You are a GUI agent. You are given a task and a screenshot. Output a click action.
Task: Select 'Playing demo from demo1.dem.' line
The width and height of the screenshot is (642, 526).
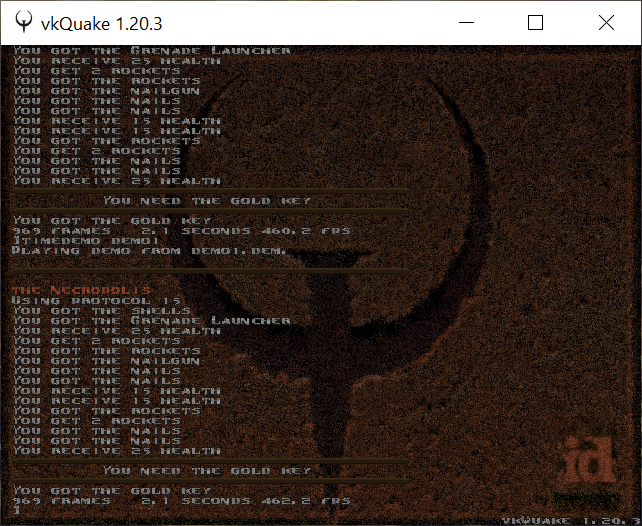coord(149,251)
